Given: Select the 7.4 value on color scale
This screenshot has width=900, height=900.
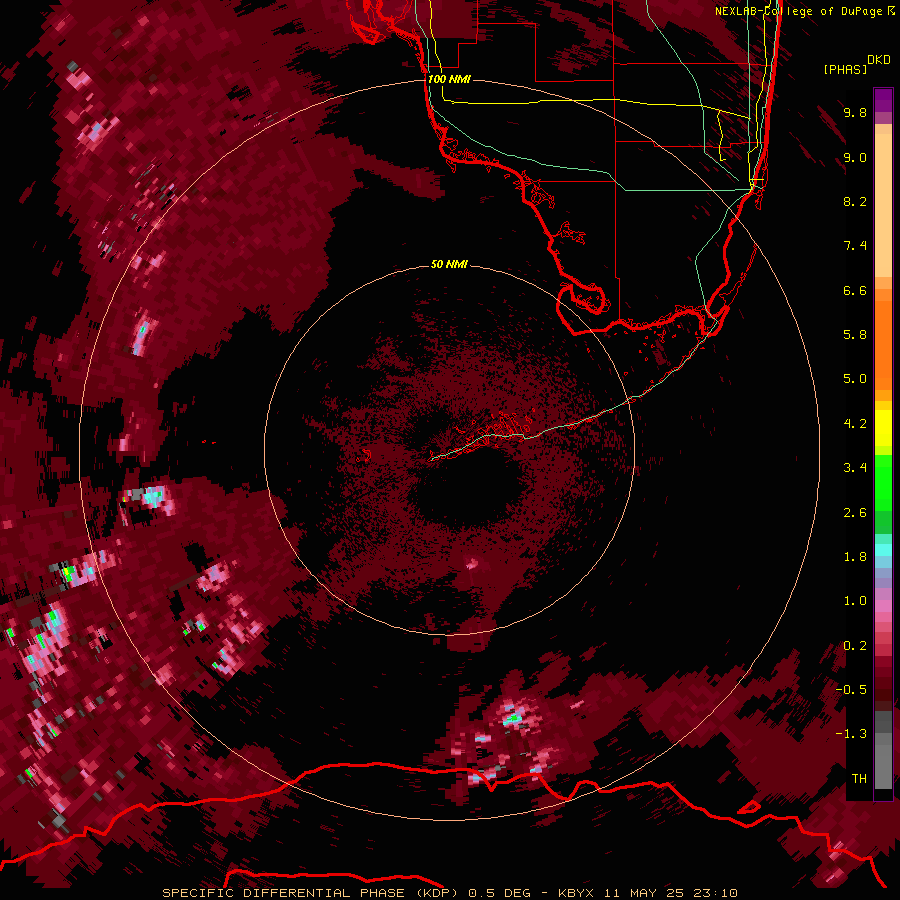Looking at the screenshot, I should click(x=855, y=246).
